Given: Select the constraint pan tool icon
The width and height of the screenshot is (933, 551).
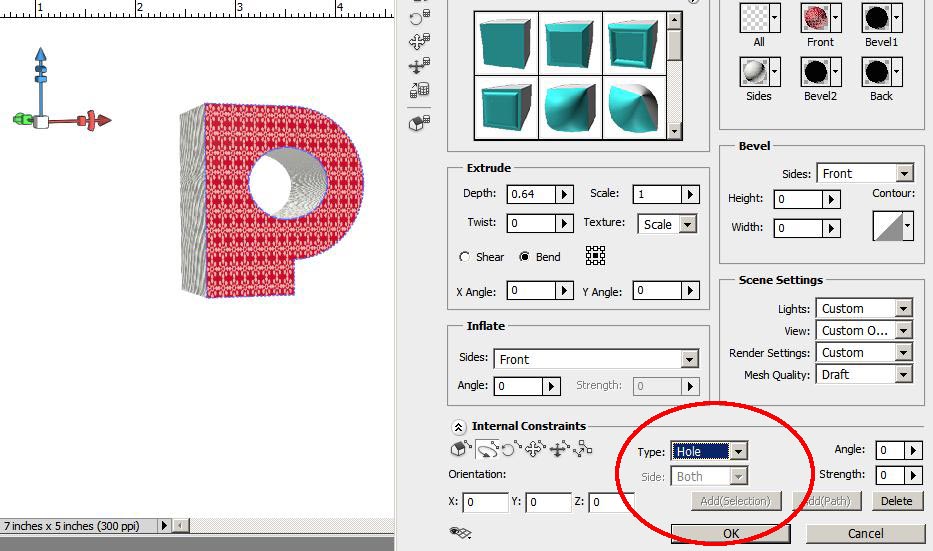Looking at the screenshot, I should pyautogui.click(x=535, y=450).
